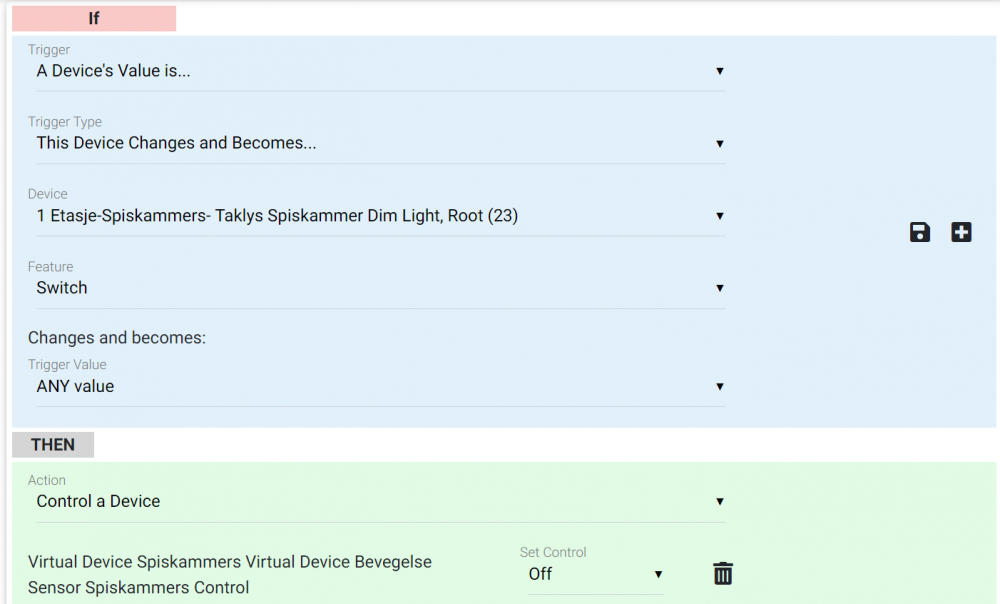The width and height of the screenshot is (1000, 604).
Task: Click the 'Trigger Value' field label
Action: tap(67, 365)
